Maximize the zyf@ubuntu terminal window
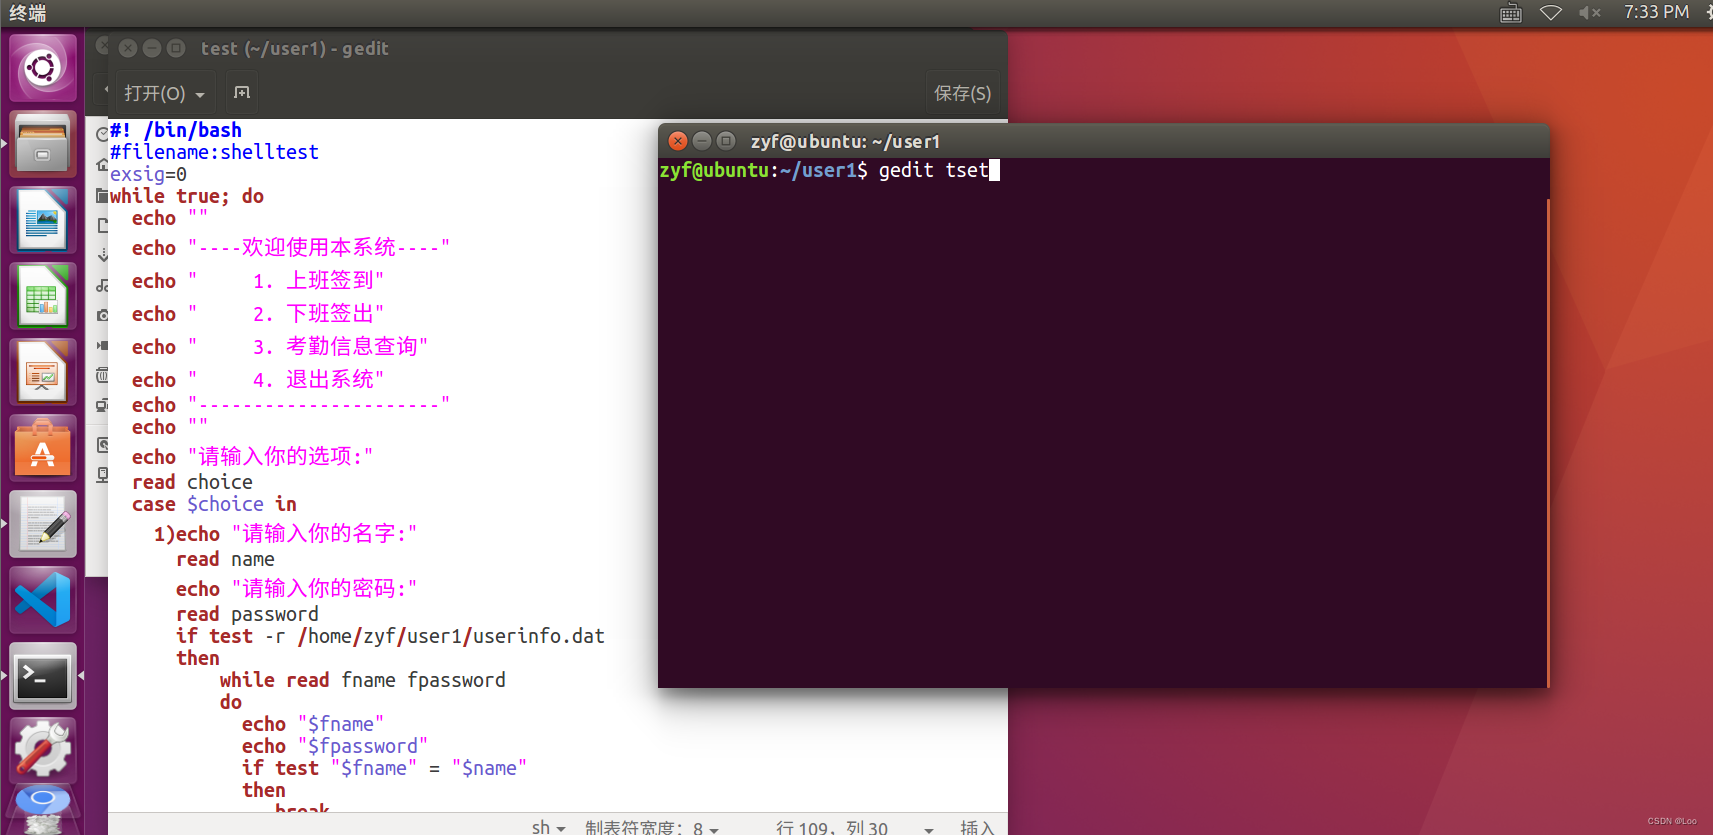The height and width of the screenshot is (835, 1713). click(x=727, y=141)
